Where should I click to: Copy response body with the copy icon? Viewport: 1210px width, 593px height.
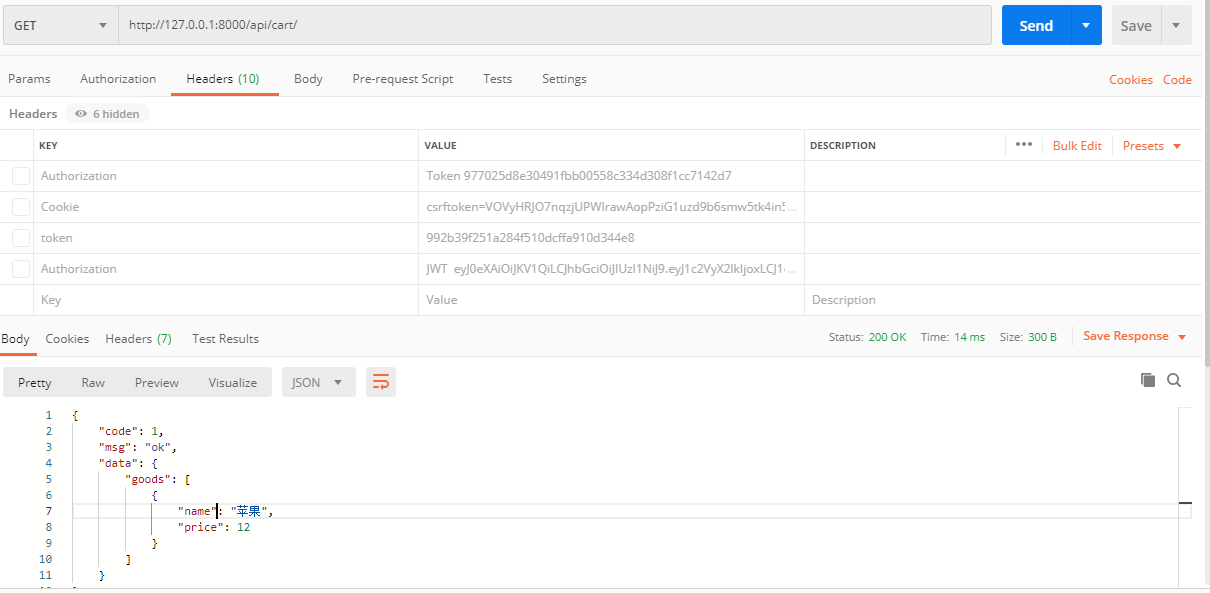[x=1148, y=380]
